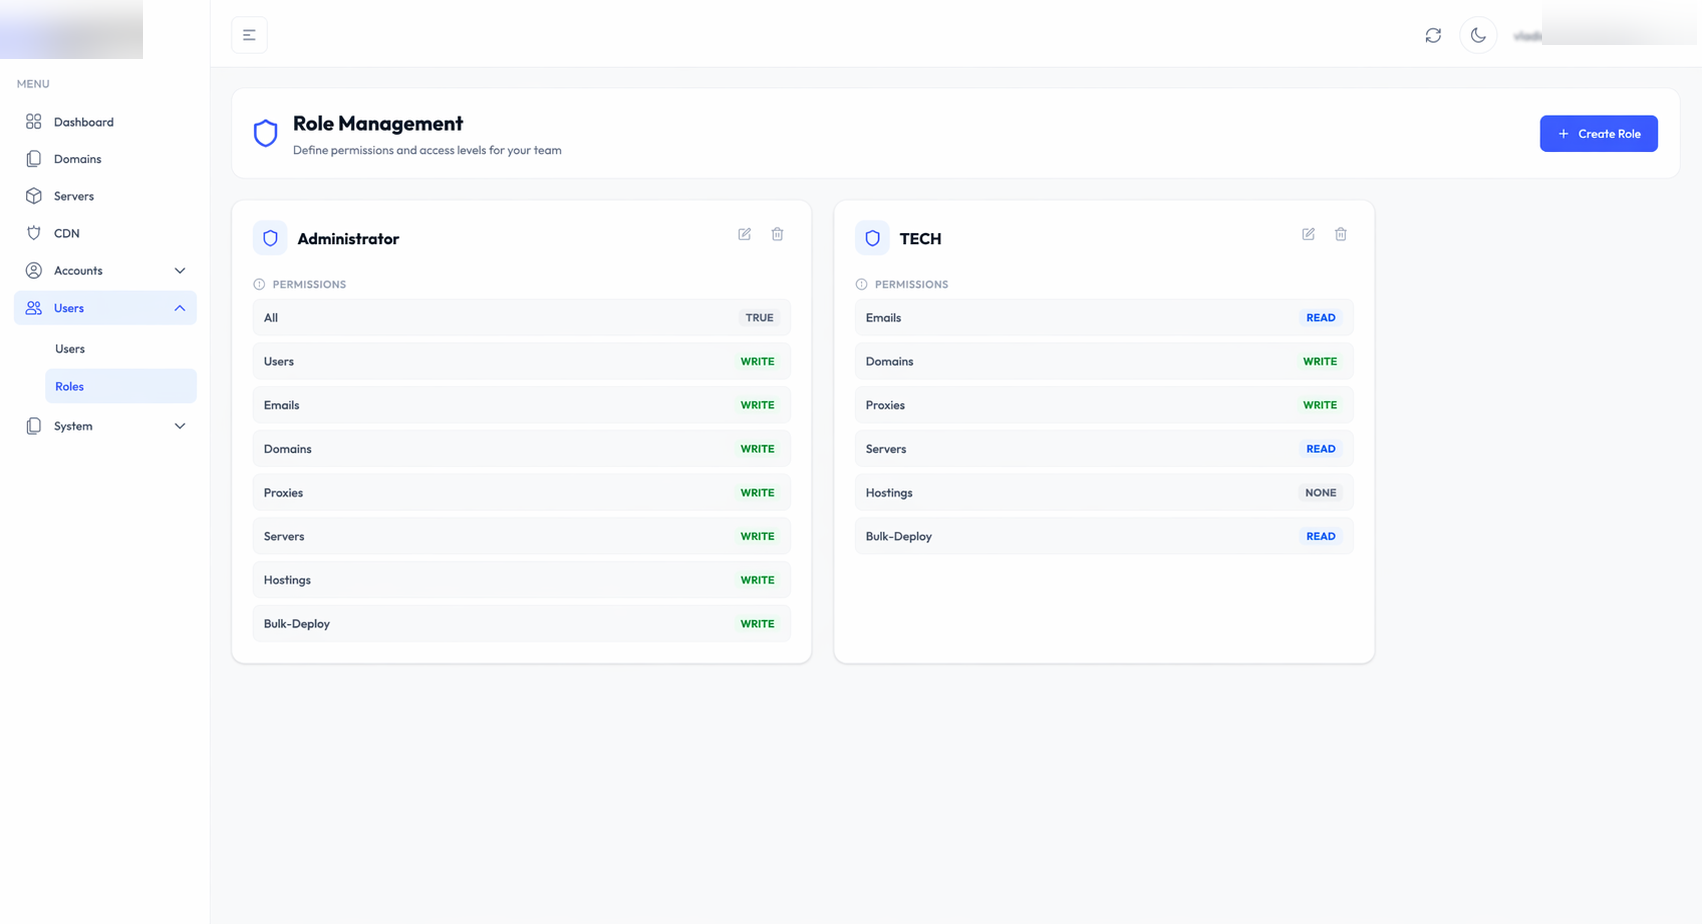Toggle the sidebar hamburger menu button

click(x=249, y=35)
